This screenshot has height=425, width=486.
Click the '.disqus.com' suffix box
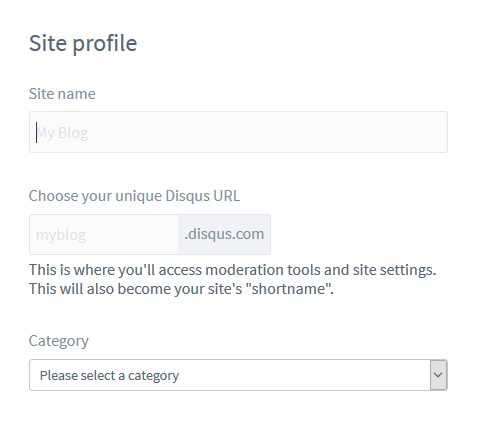(x=224, y=234)
